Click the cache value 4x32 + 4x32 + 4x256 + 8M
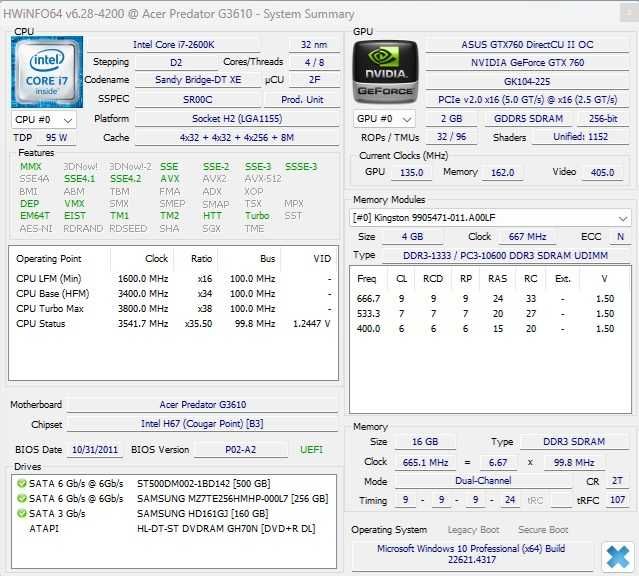Viewport: 639px width, 576px height. tap(237, 138)
